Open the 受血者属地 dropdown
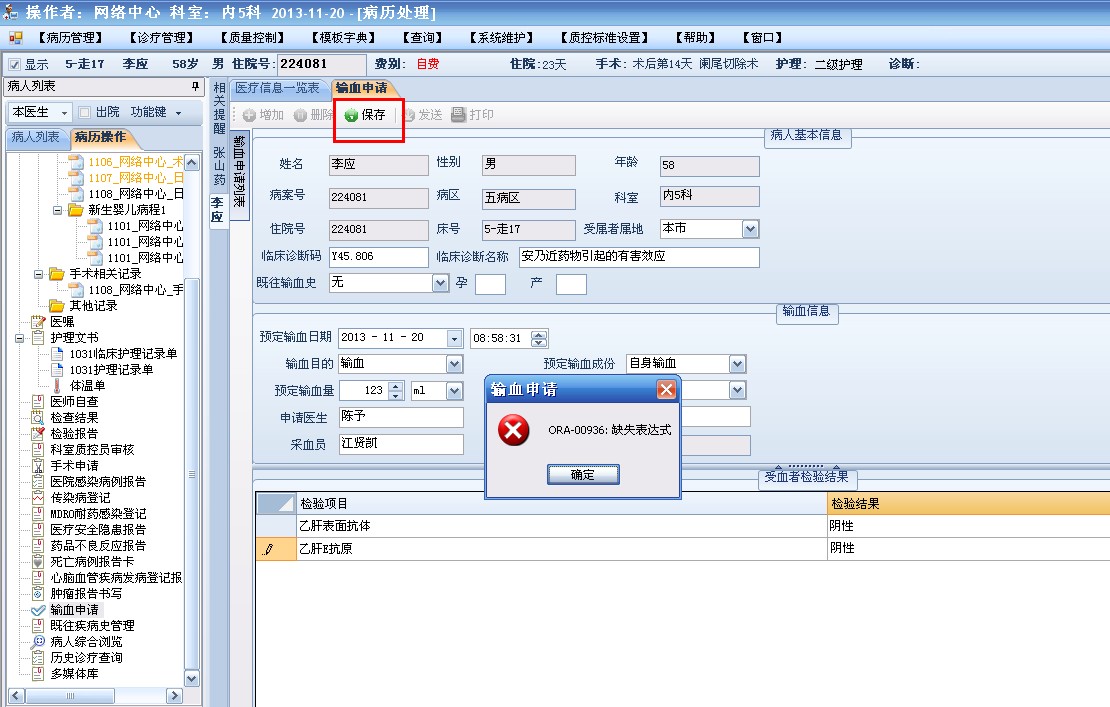This screenshot has width=1110, height=707. tap(750, 229)
